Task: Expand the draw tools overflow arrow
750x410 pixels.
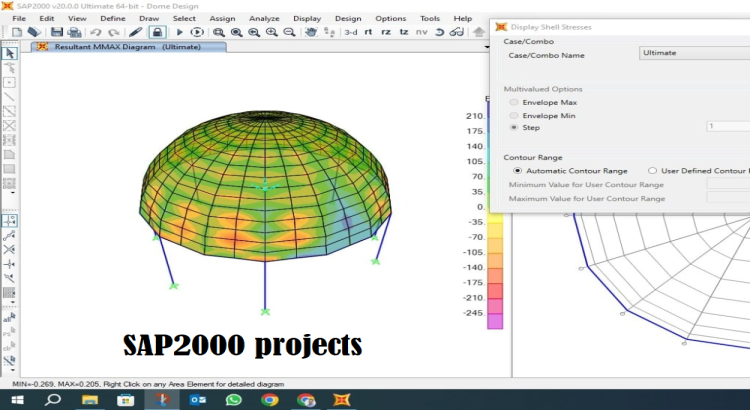Action: [x=12, y=193]
